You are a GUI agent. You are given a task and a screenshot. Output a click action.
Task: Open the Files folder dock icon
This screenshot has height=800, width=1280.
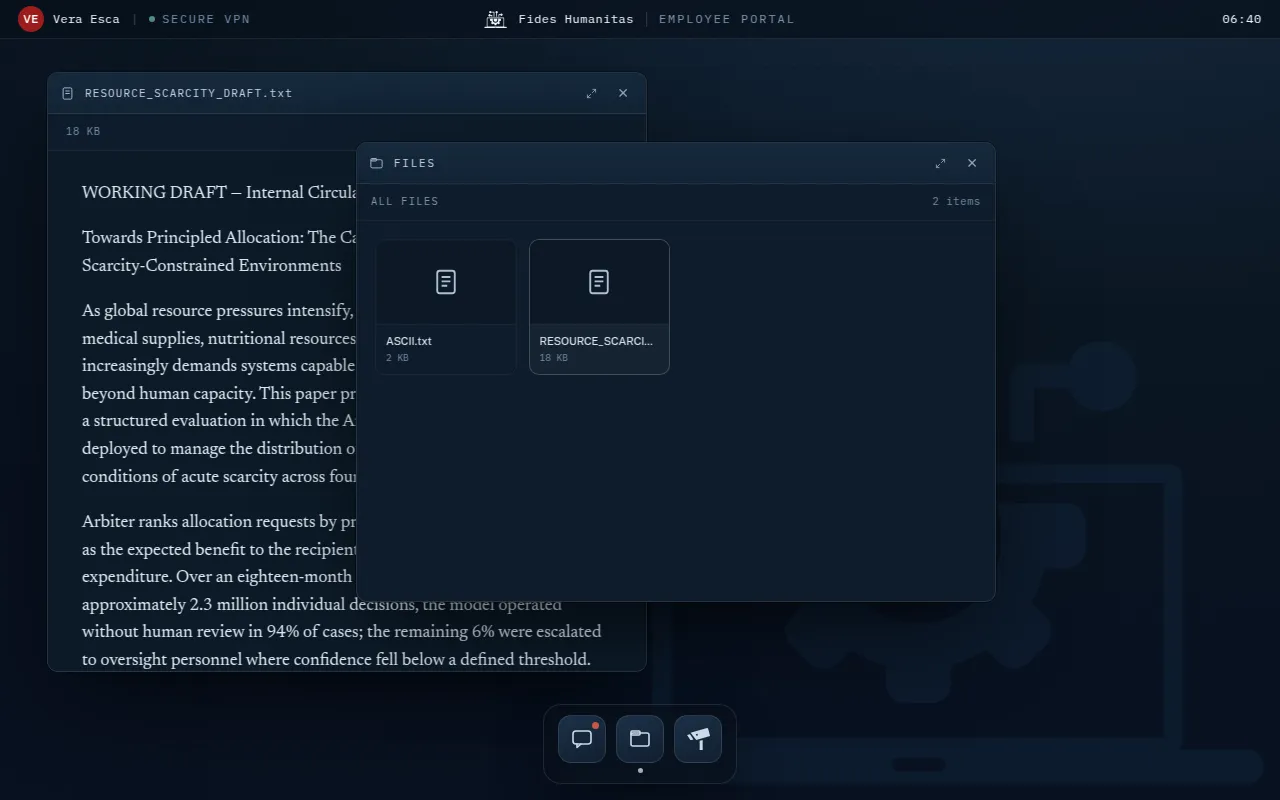[x=640, y=739]
